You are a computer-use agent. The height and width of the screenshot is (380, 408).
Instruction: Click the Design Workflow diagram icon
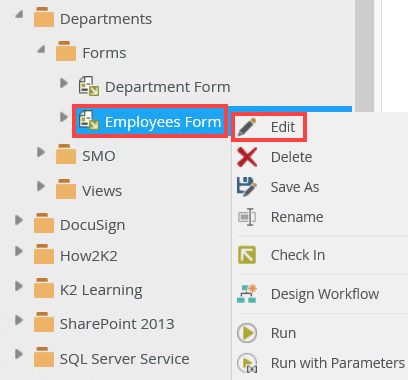coord(247,294)
